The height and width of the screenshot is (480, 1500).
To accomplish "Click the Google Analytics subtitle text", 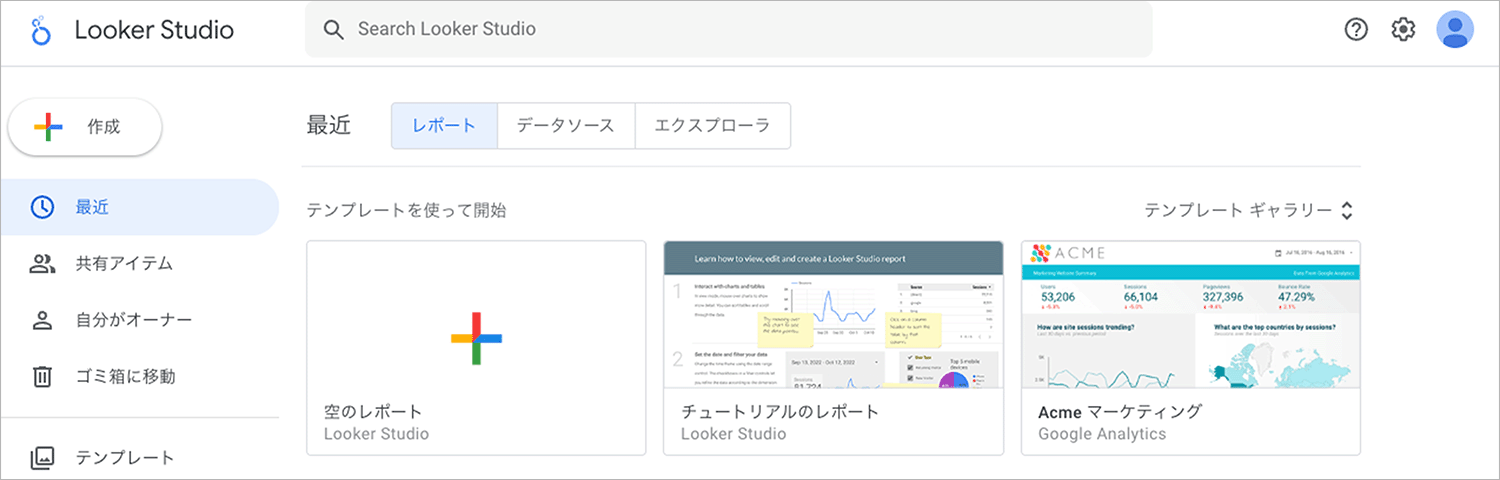I will [1102, 434].
